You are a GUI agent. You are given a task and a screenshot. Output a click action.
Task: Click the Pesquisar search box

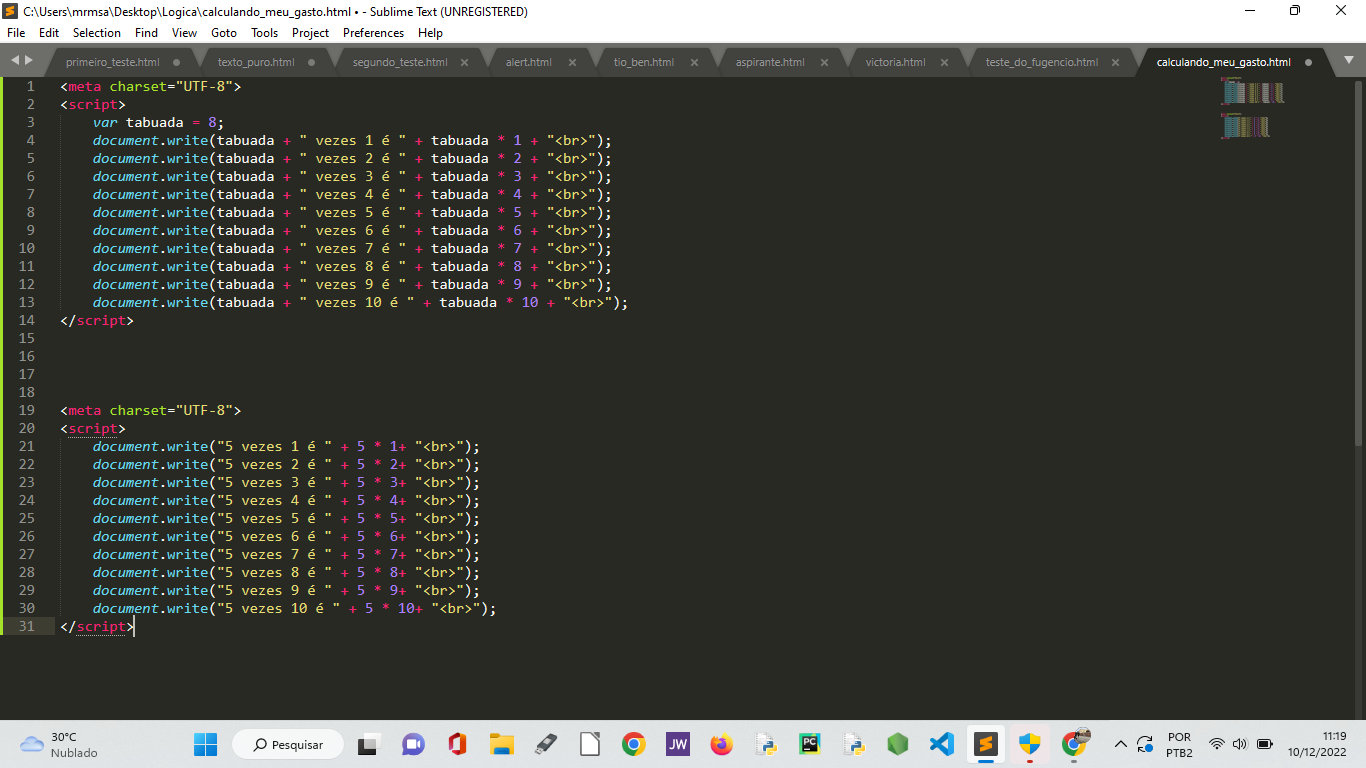coord(288,744)
